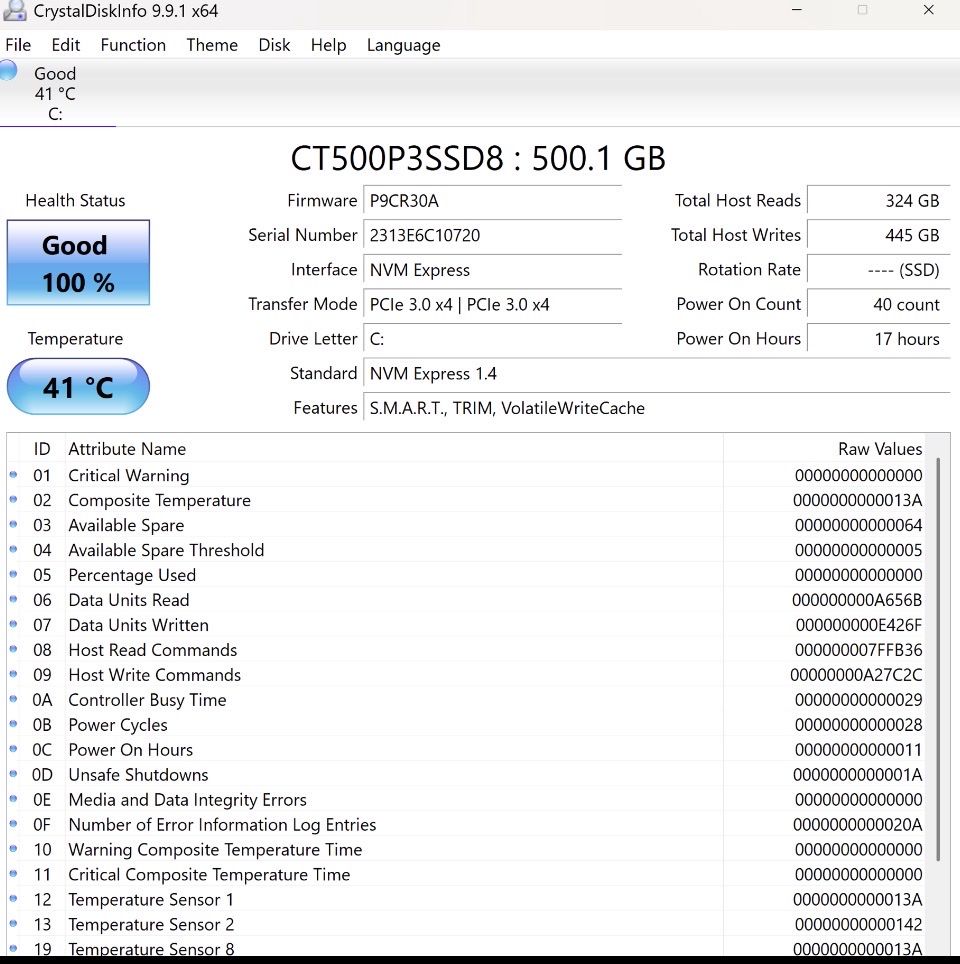Click the status dot beside Controller Busy Time
Screen dimensions: 960x964
point(13,699)
